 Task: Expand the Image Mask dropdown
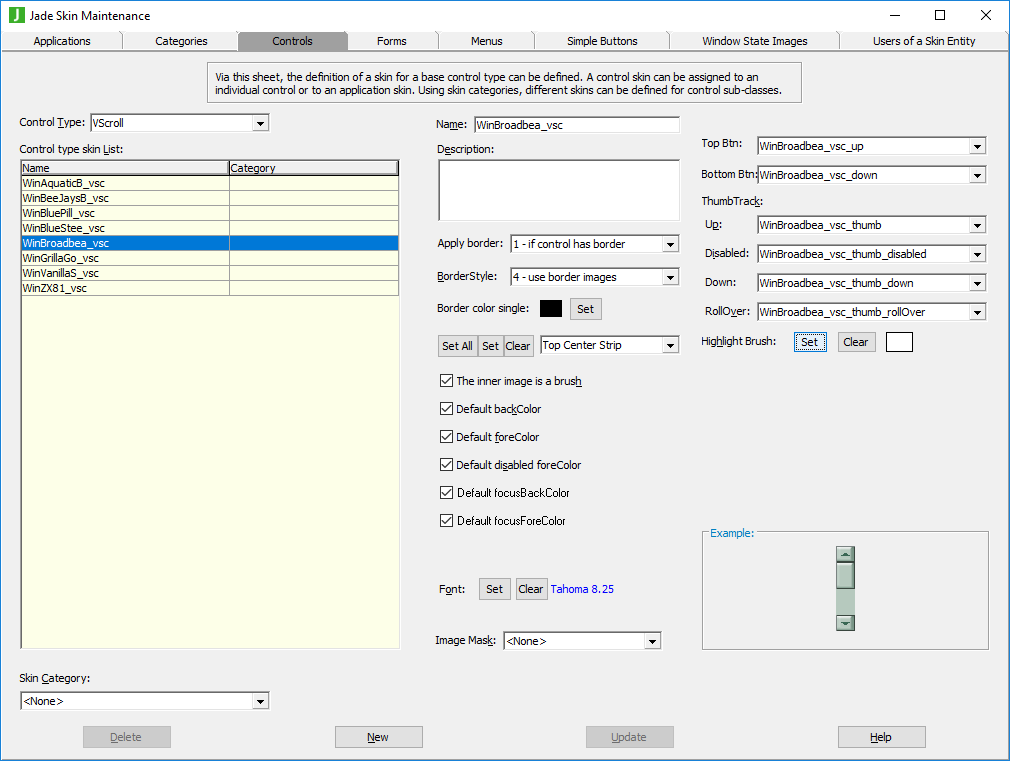coord(652,641)
